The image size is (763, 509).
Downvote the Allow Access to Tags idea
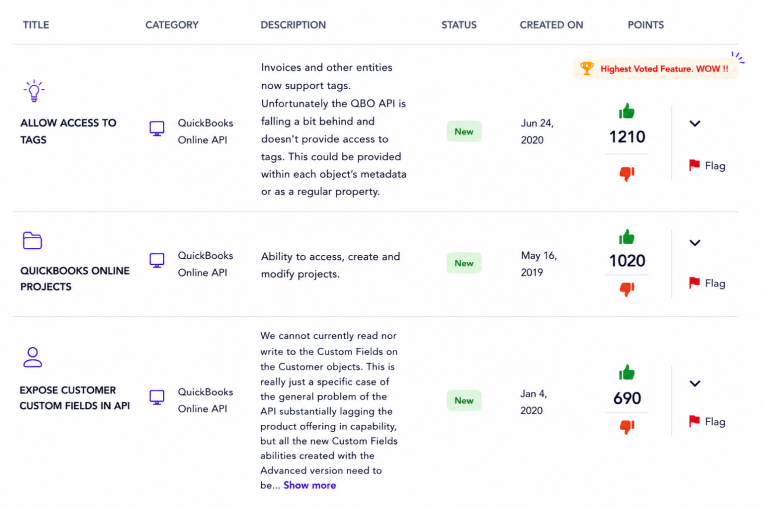pyautogui.click(x=627, y=174)
